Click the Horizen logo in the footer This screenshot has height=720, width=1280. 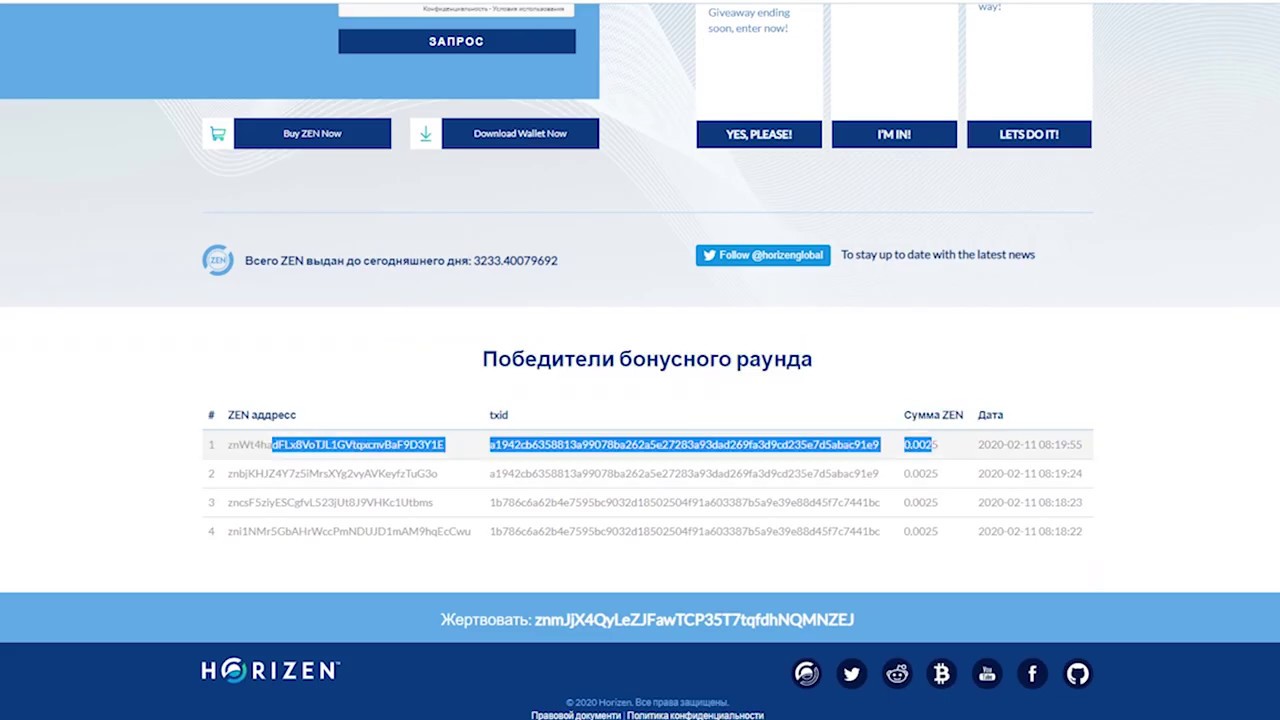[271, 670]
